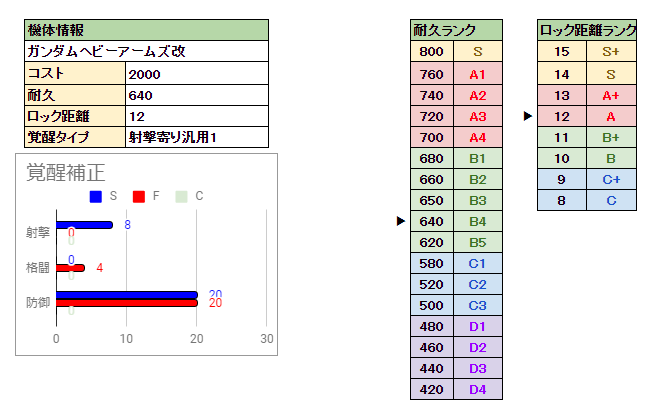
Task: Select the A+ lock rank cell
Action: [x=612, y=96]
